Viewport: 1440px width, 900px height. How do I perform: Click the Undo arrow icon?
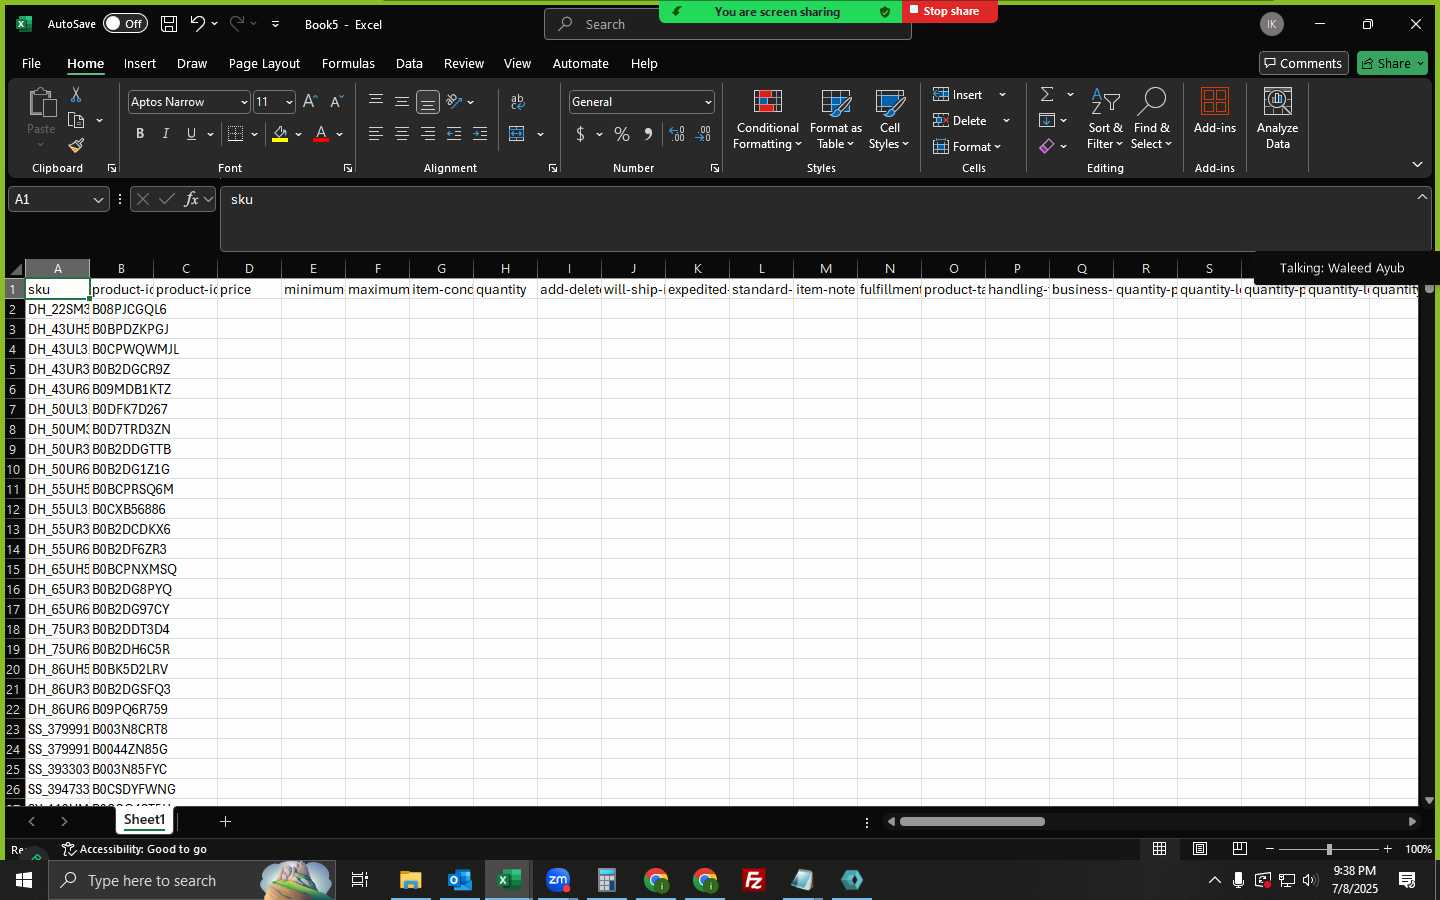click(x=198, y=24)
